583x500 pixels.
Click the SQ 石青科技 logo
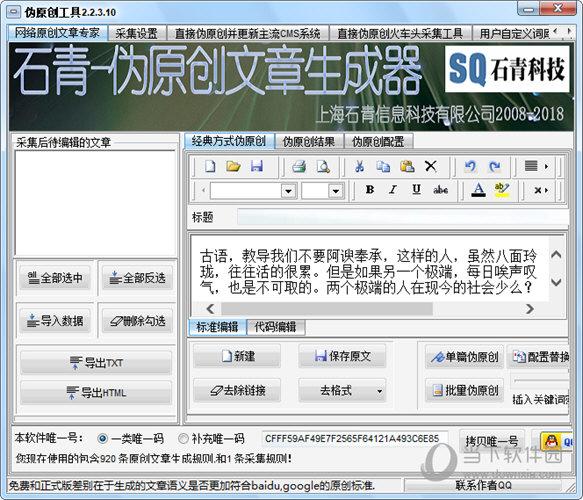[x=507, y=68]
